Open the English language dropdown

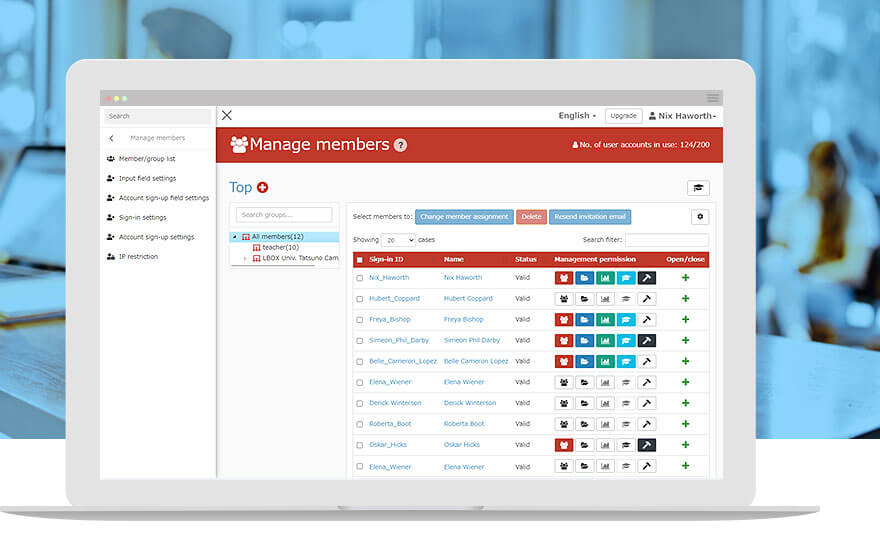click(577, 116)
